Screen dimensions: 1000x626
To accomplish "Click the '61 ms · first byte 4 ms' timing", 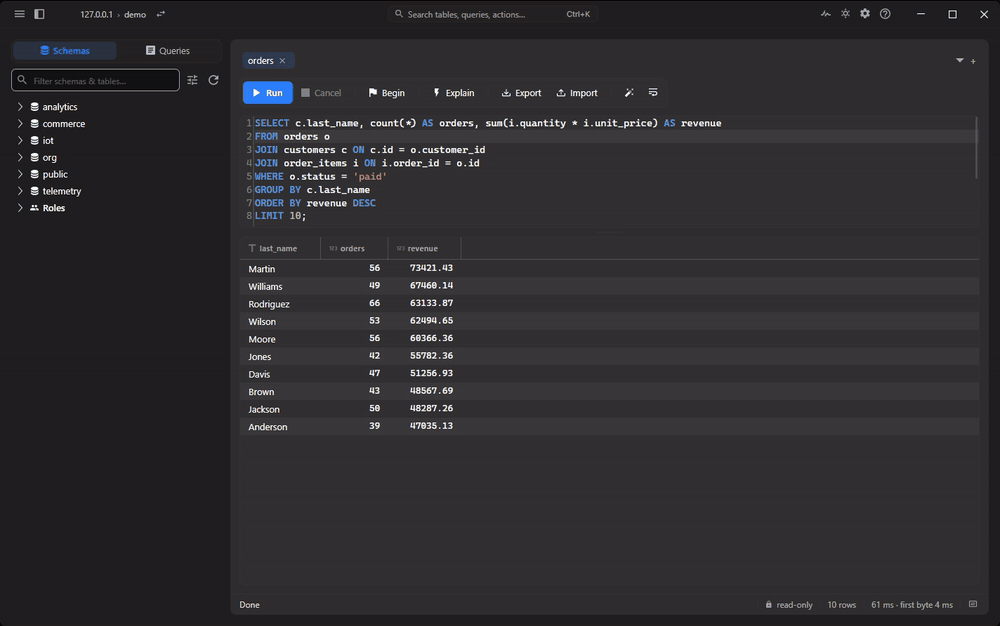I will point(912,604).
